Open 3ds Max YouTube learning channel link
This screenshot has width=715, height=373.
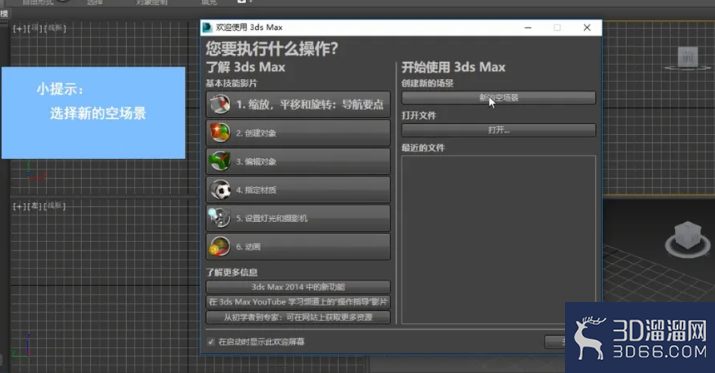pos(298,302)
